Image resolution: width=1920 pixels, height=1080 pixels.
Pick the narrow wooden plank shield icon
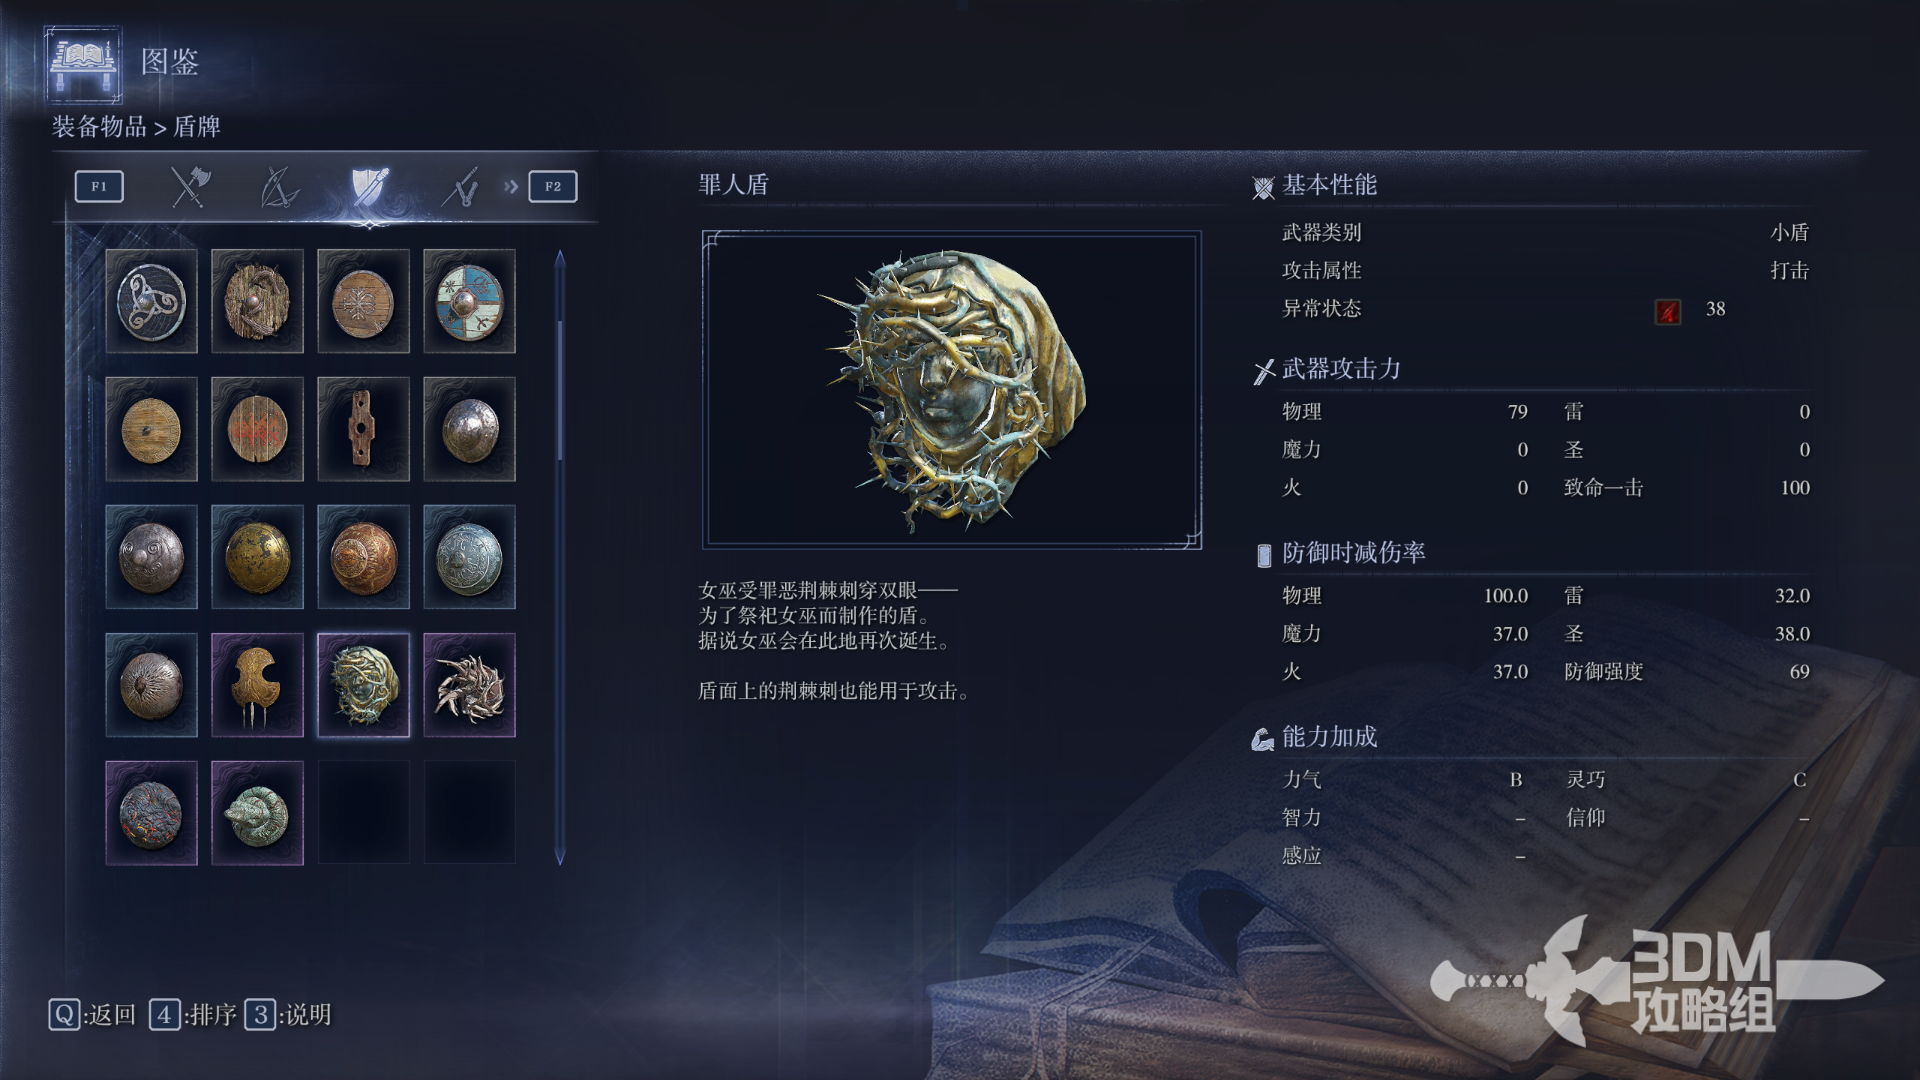pyautogui.click(x=363, y=429)
